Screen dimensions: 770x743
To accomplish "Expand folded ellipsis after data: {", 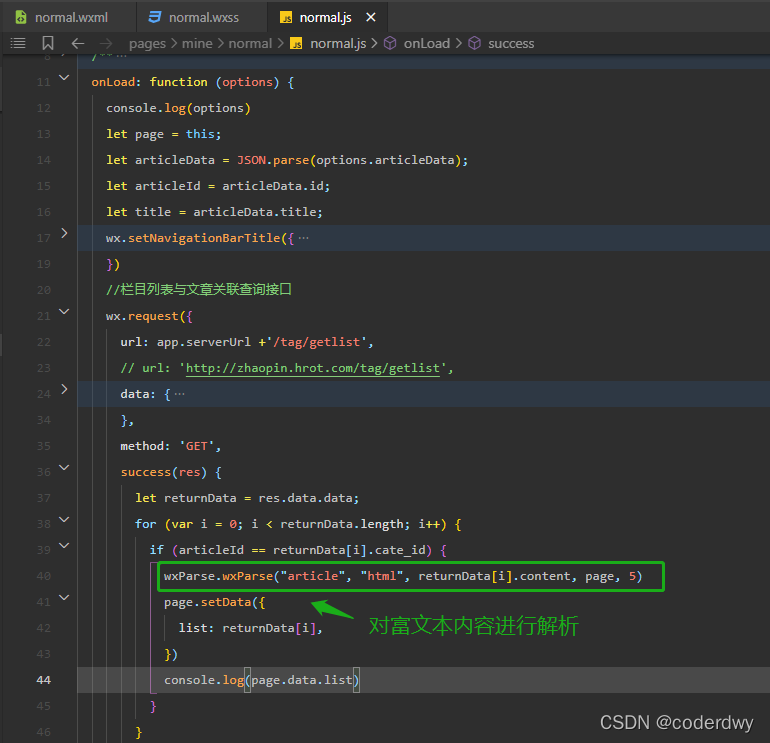I will click(180, 394).
